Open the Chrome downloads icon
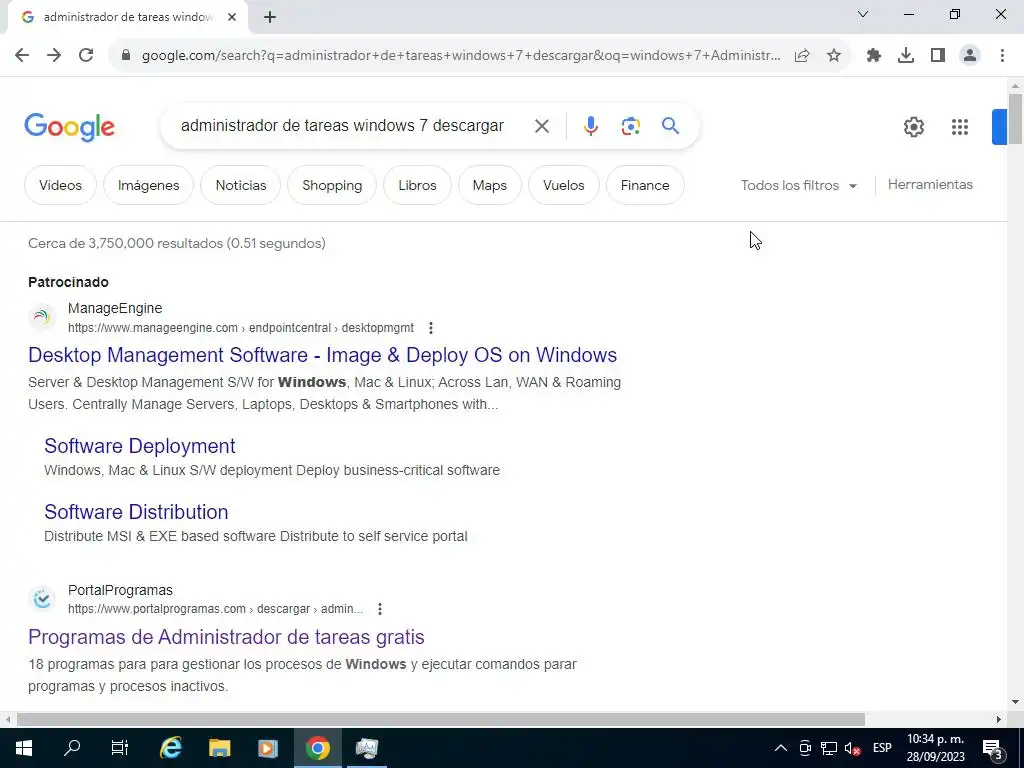The height and width of the screenshot is (768, 1024). pyautogui.click(x=906, y=56)
